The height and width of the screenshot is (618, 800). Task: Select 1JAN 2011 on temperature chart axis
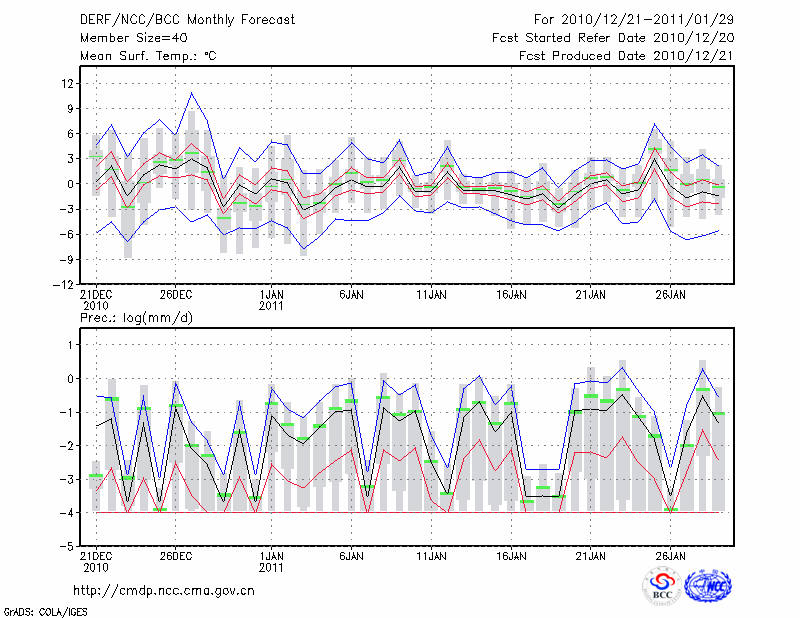point(271,301)
